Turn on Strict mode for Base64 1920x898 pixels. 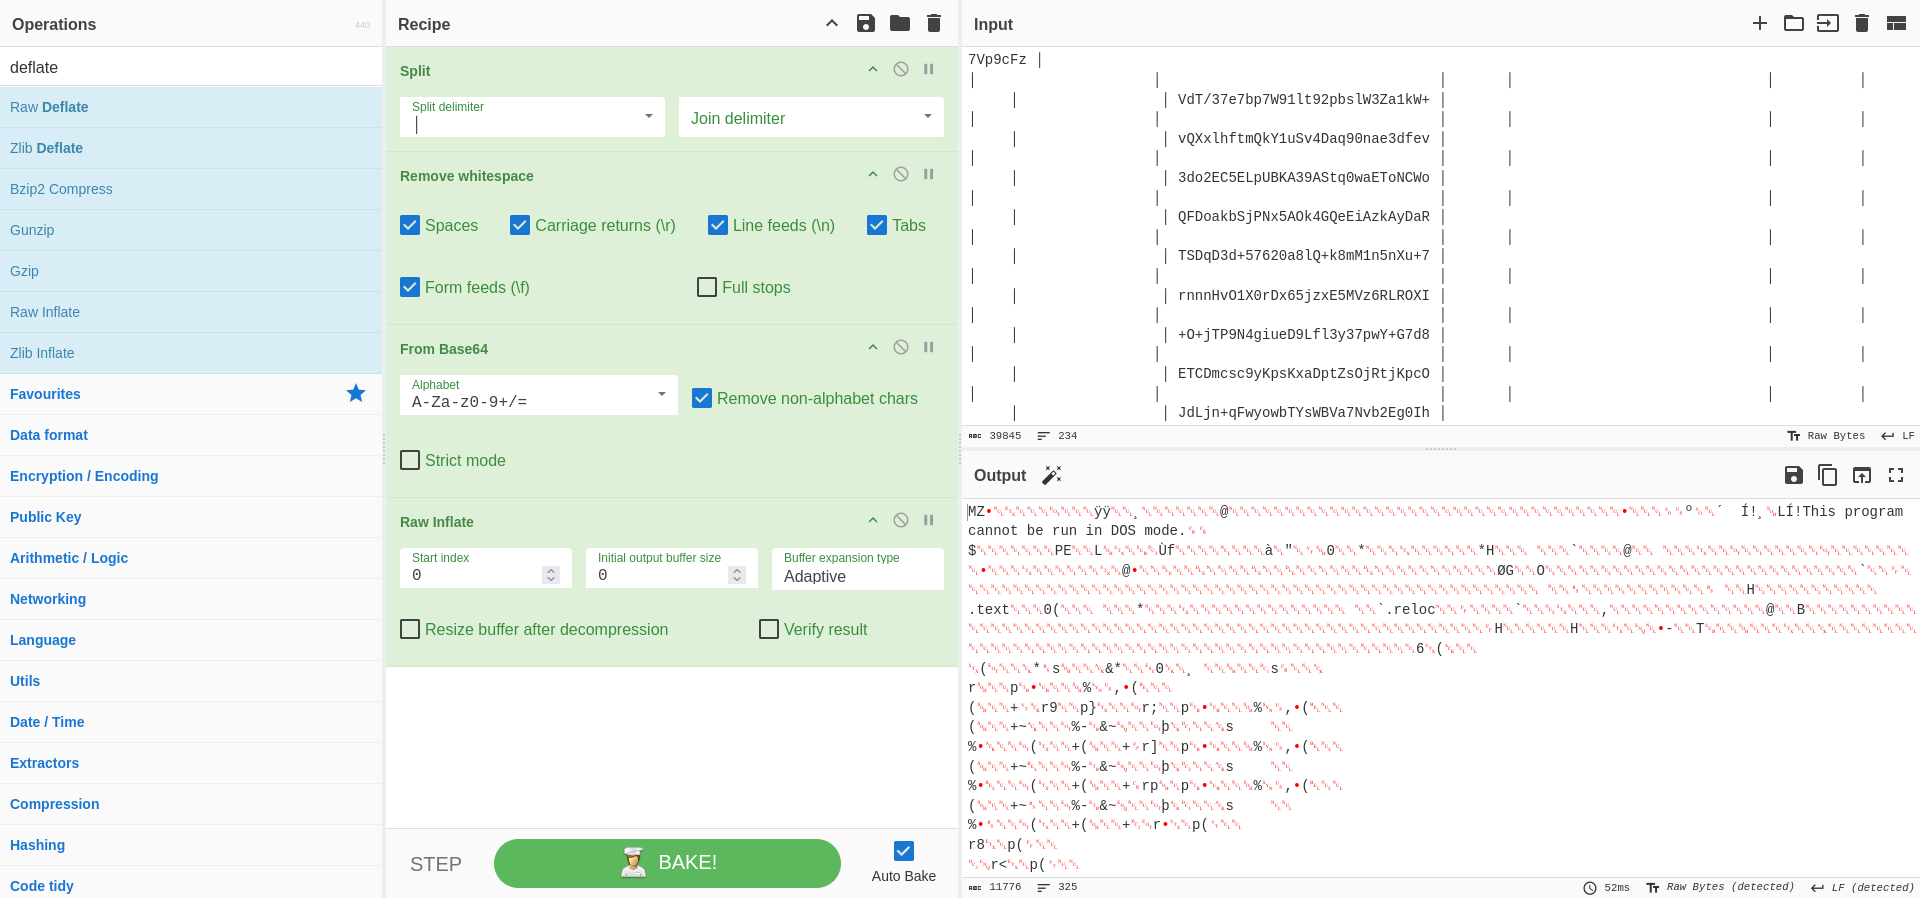[410, 460]
